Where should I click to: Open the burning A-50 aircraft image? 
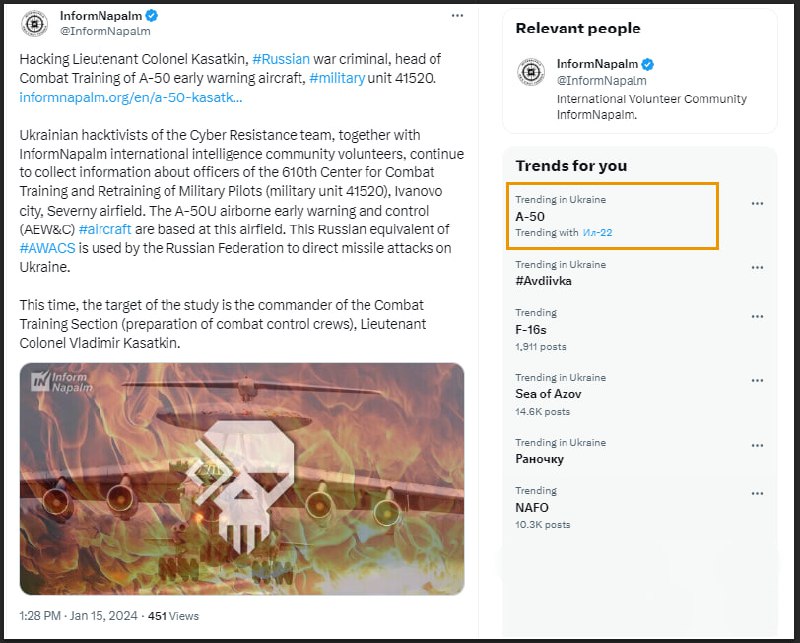[242, 478]
